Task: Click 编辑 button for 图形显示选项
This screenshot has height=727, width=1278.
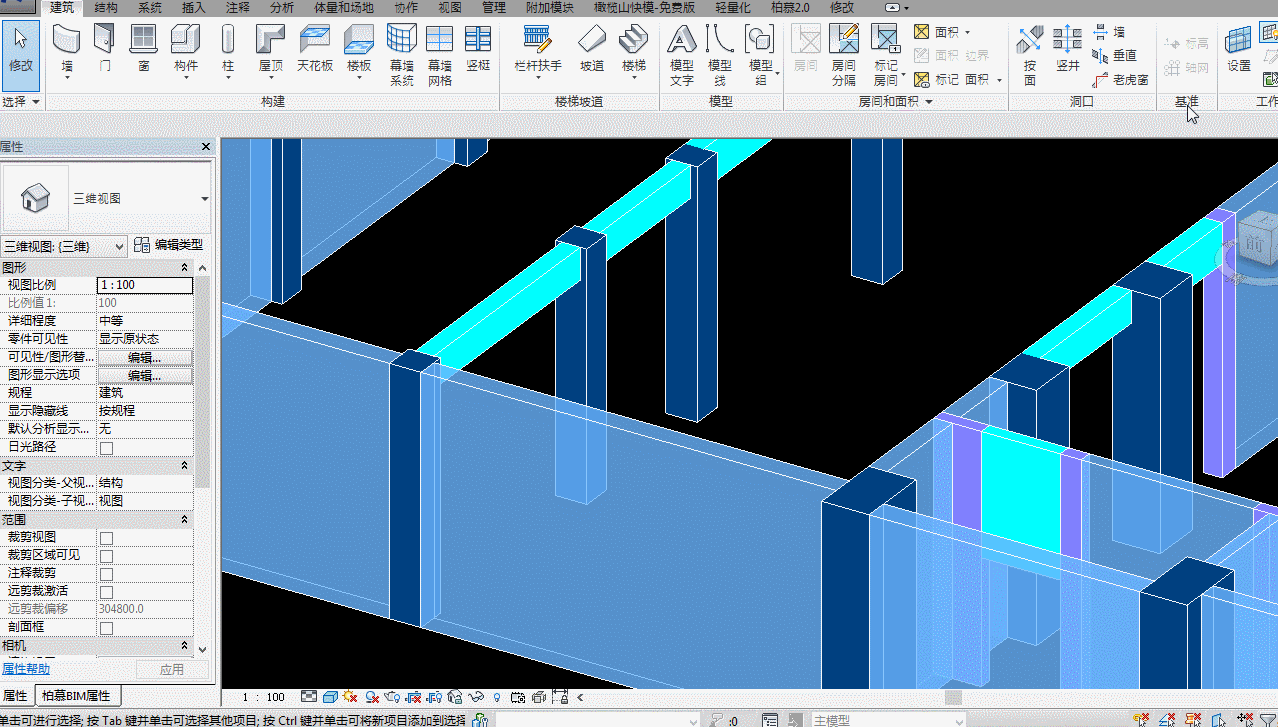Action: 145,376
